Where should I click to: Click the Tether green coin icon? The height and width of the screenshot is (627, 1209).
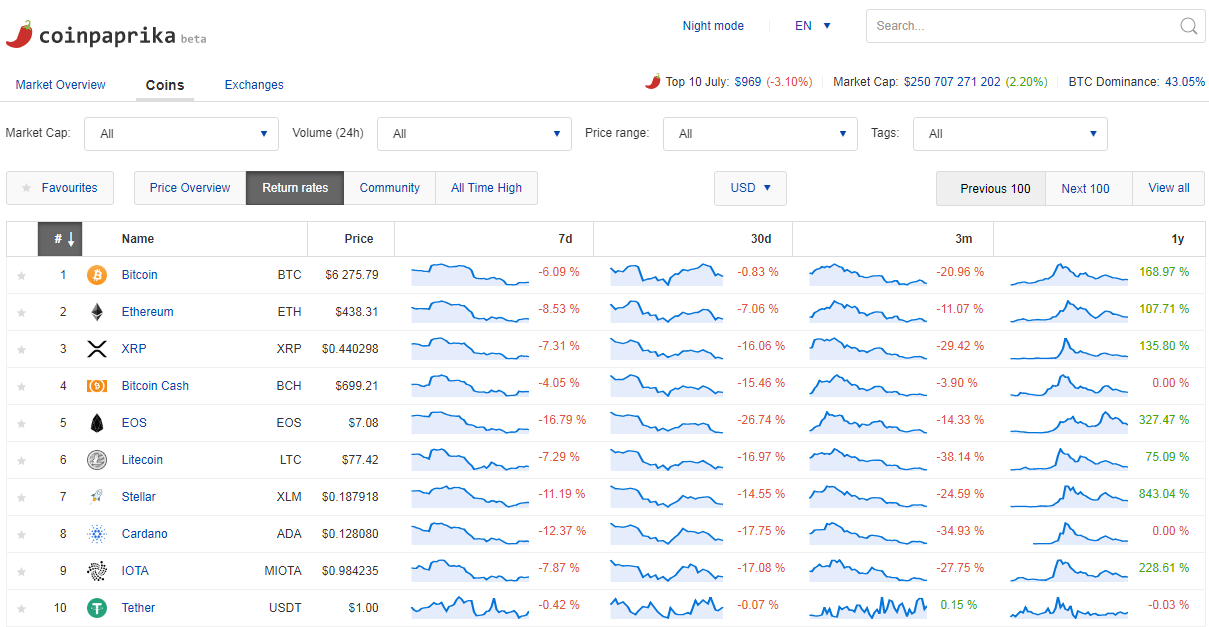tap(97, 608)
